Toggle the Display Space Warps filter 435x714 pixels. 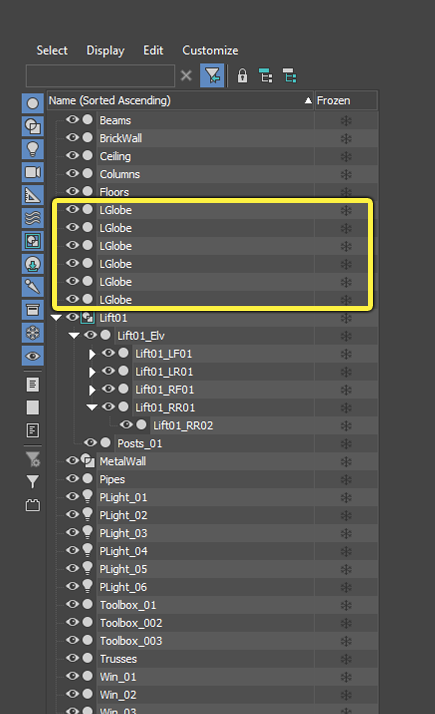(32, 218)
